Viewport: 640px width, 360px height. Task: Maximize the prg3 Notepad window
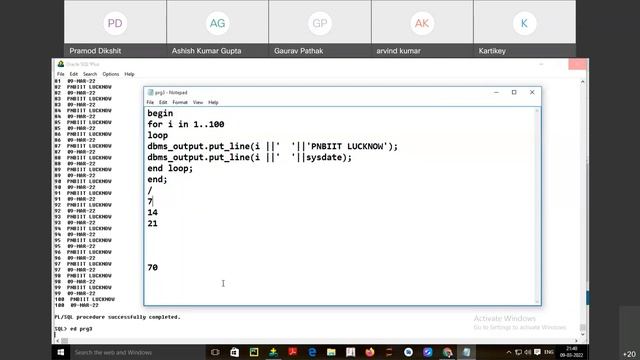tap(514, 93)
